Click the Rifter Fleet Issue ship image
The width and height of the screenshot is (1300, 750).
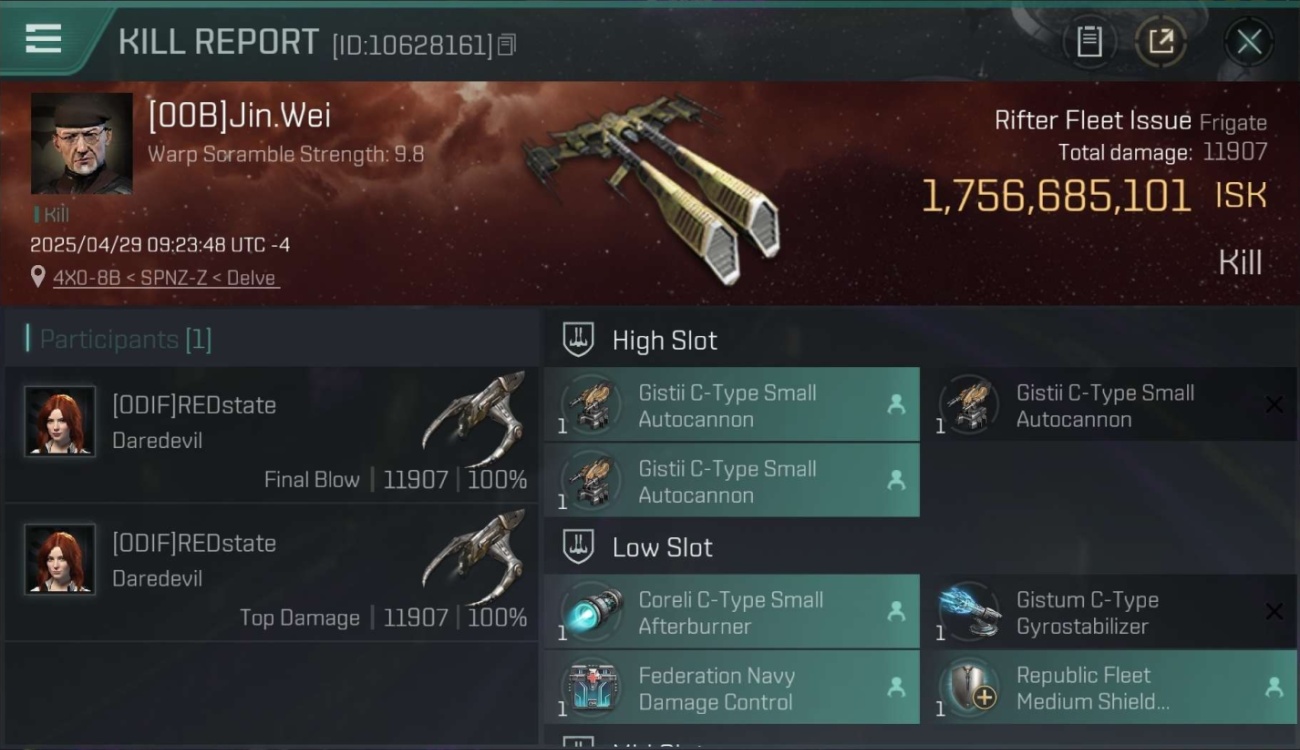(x=655, y=190)
